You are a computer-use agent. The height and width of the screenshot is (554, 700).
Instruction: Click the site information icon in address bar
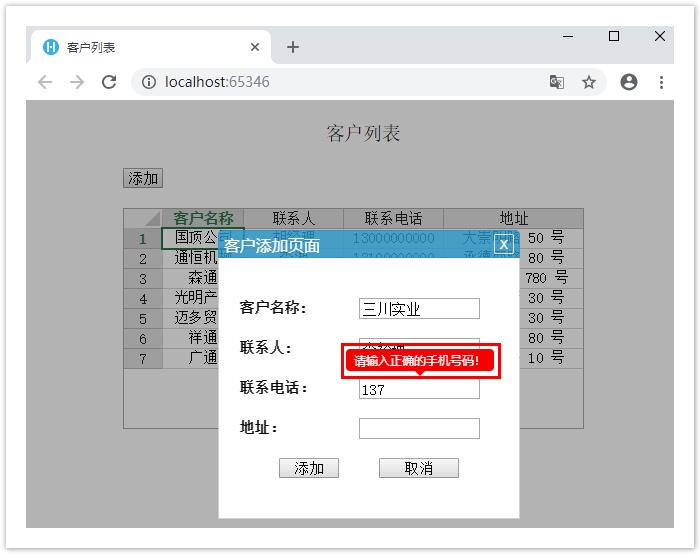pos(149,82)
